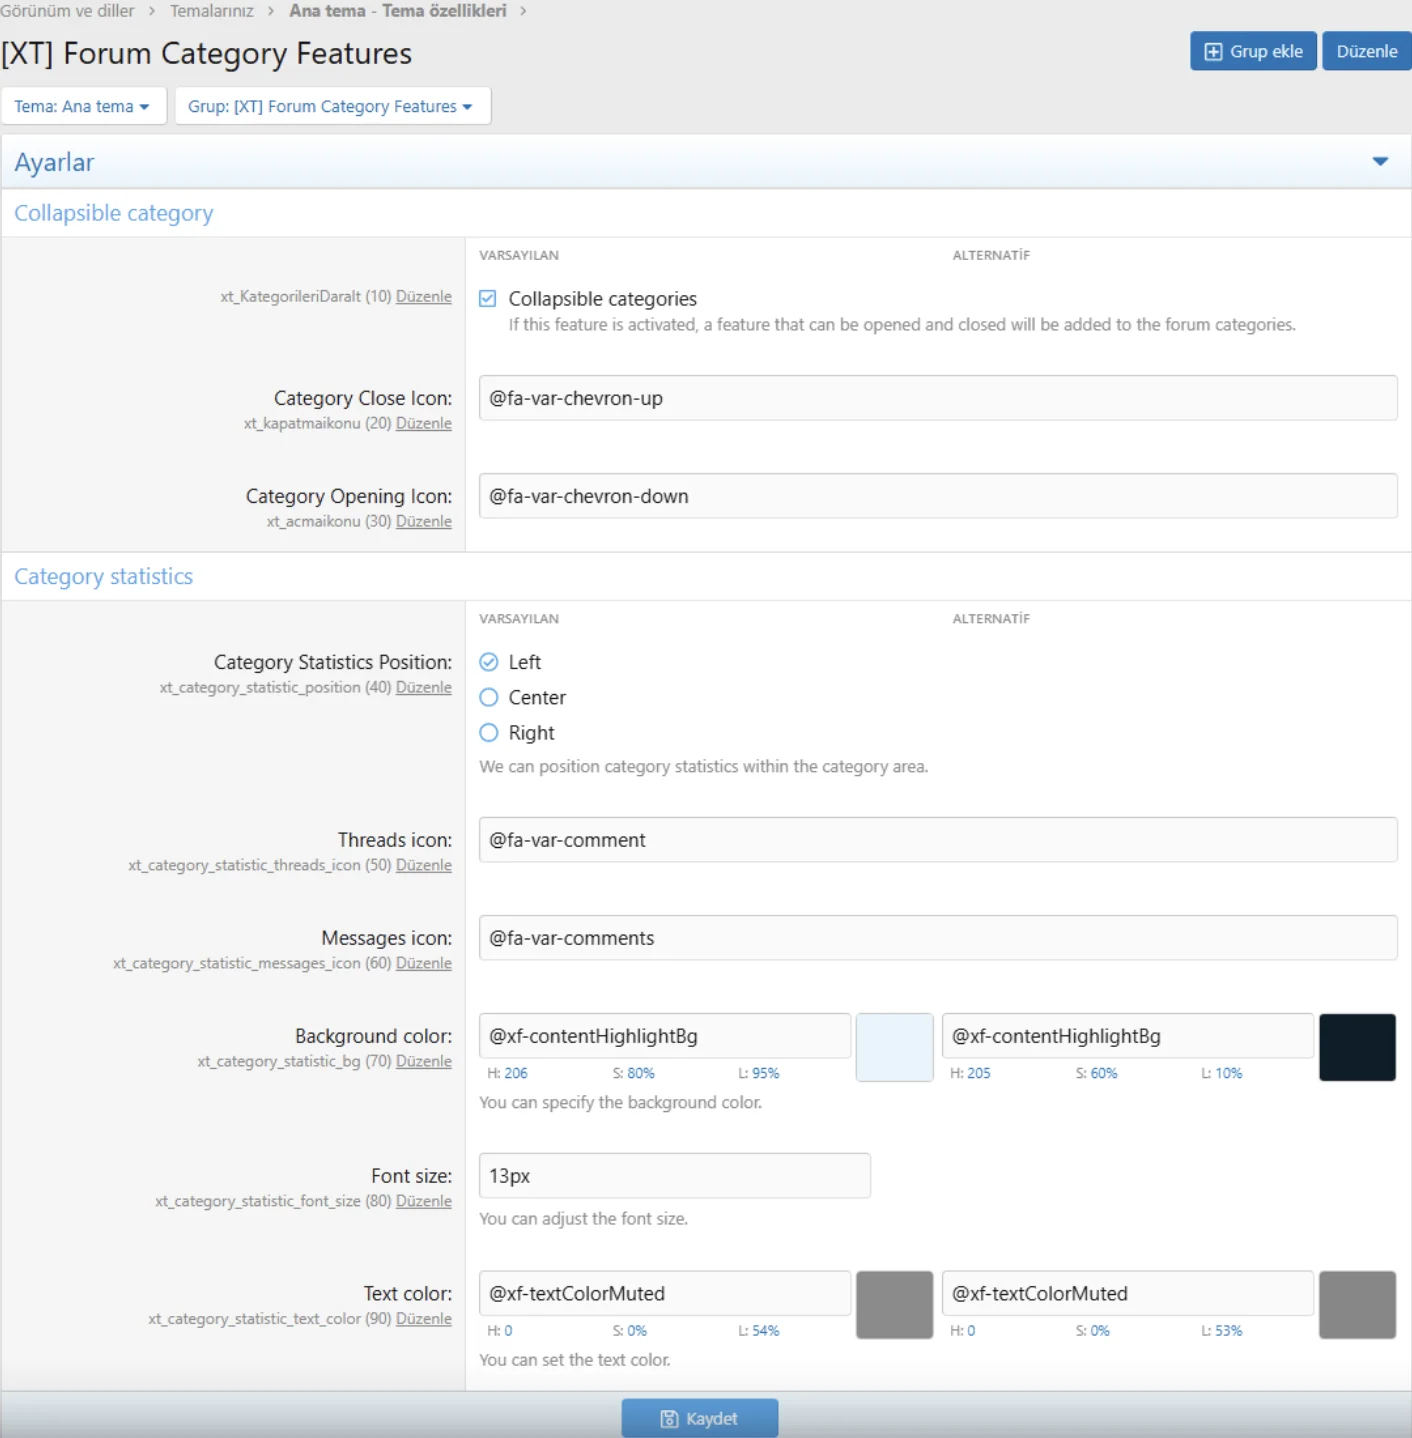
Task: Go to Temalarınız breadcrumb
Action: pos(211,11)
